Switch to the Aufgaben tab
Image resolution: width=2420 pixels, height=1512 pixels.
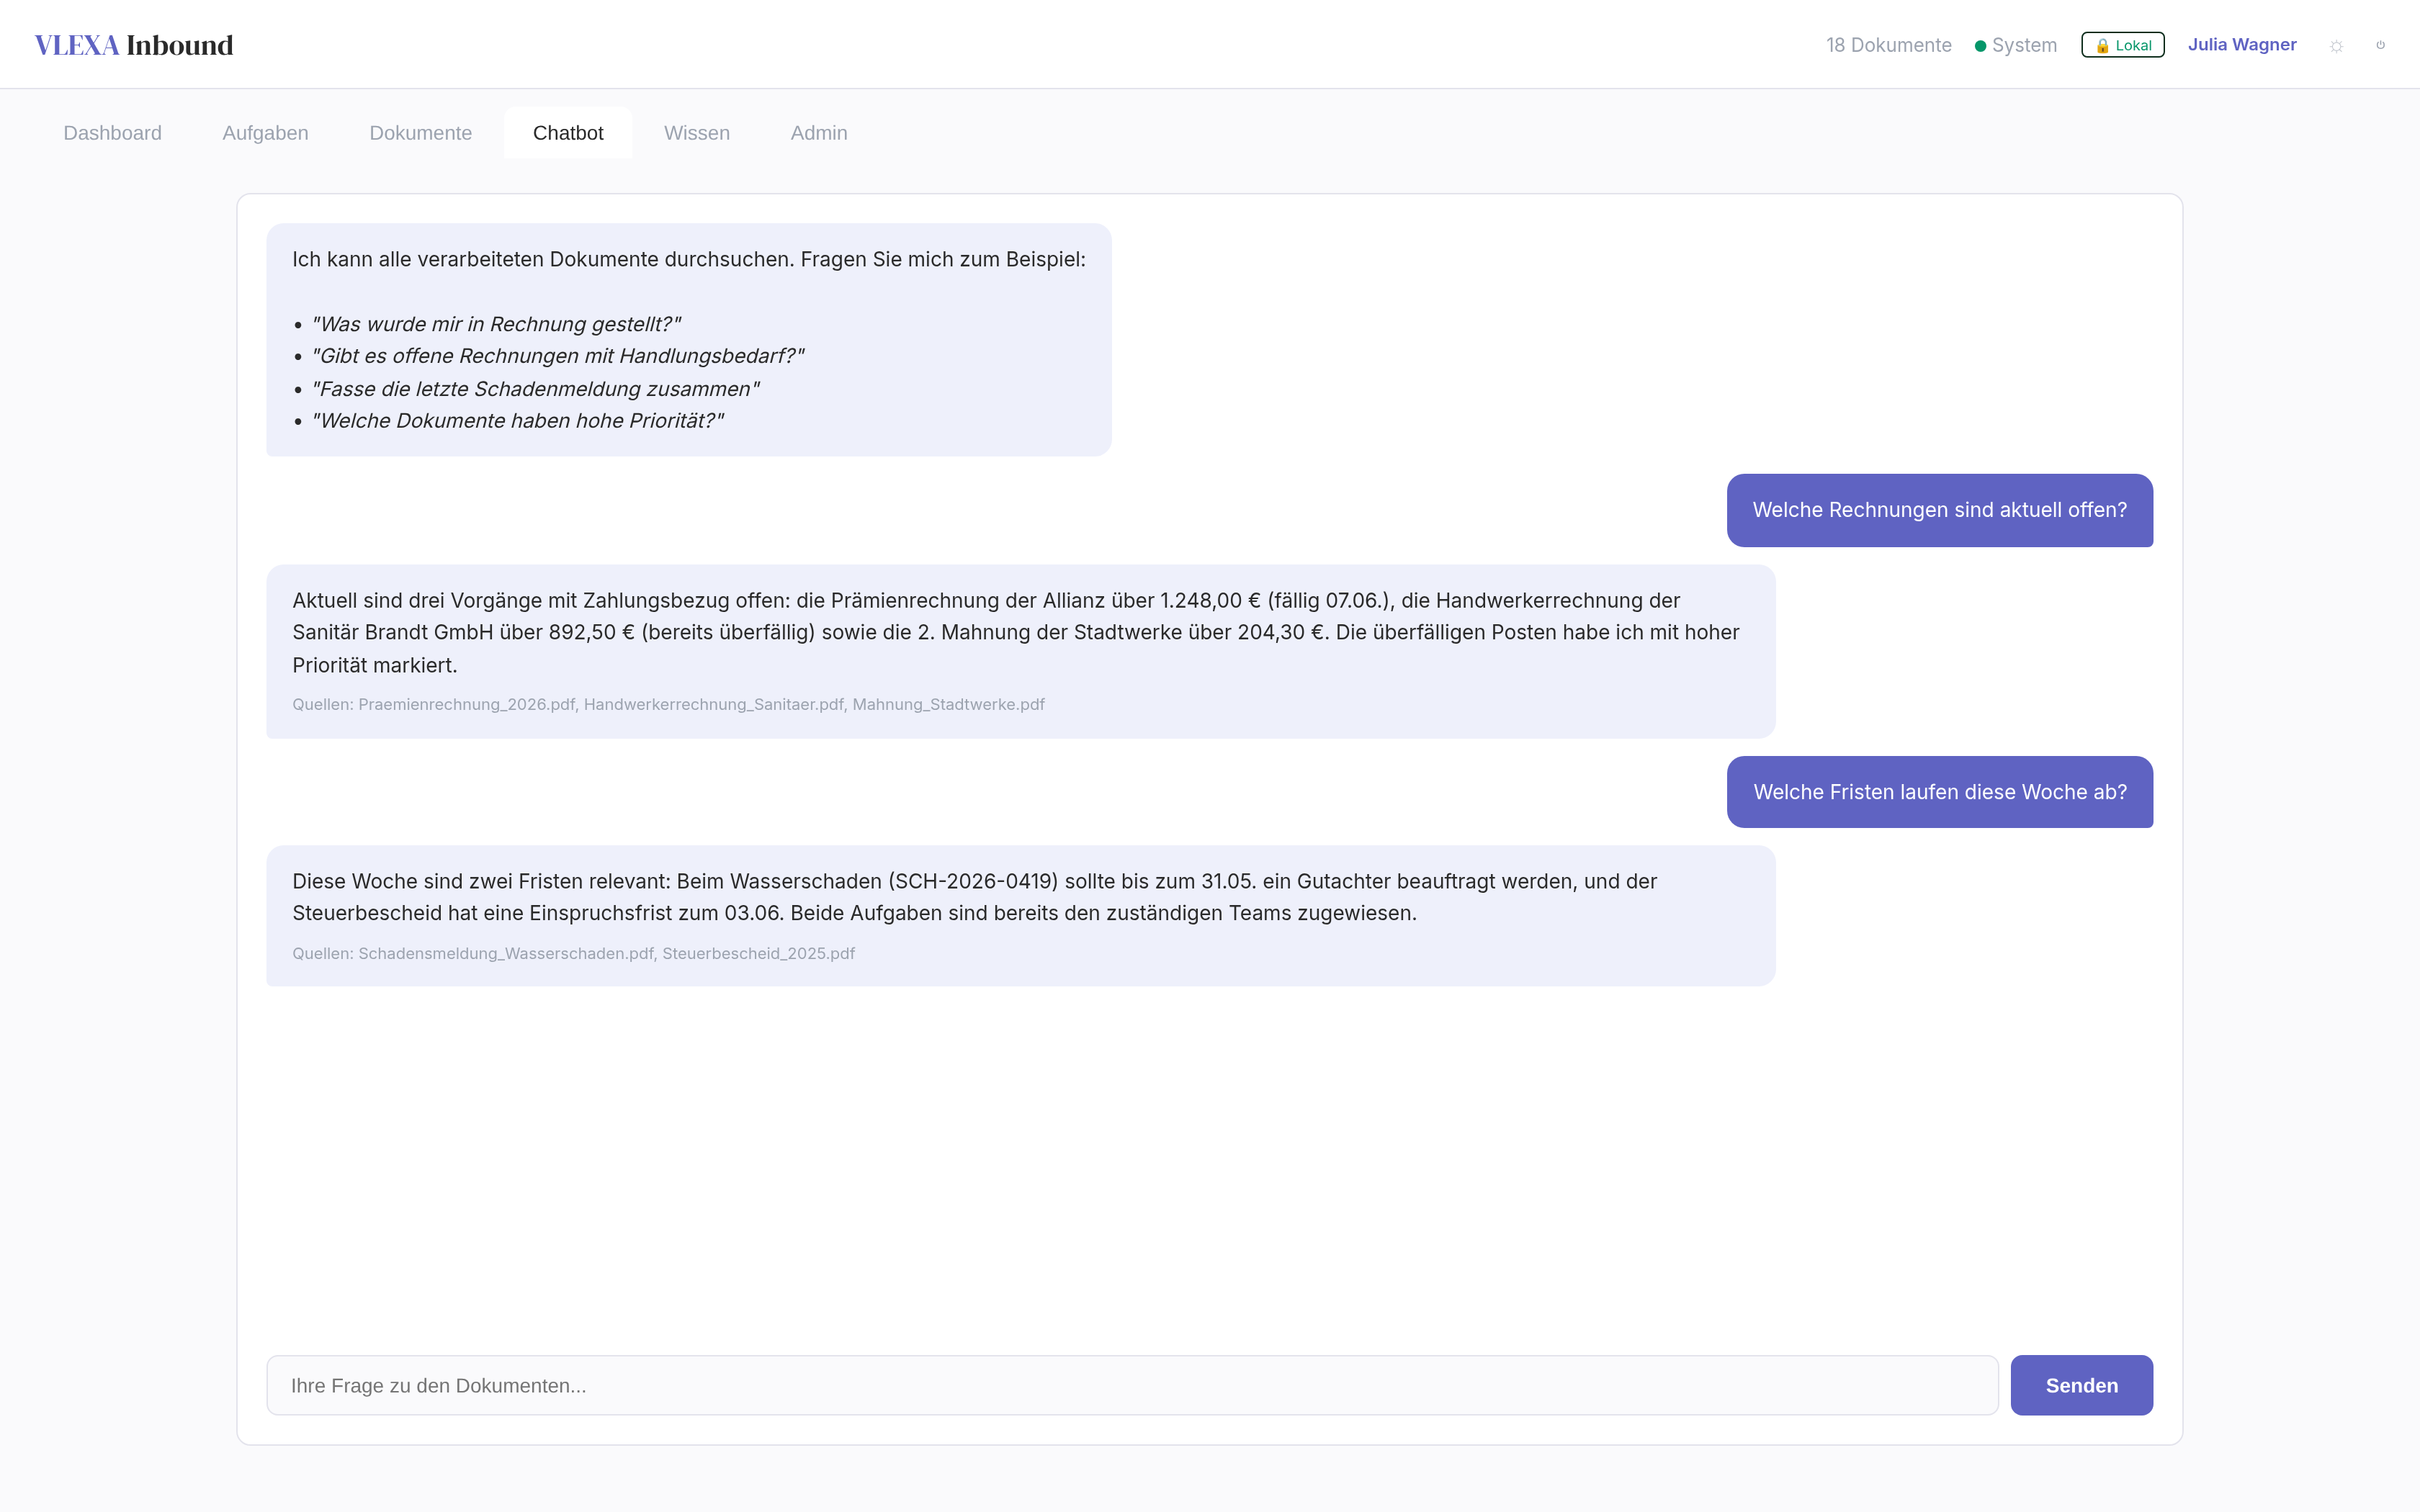(265, 133)
